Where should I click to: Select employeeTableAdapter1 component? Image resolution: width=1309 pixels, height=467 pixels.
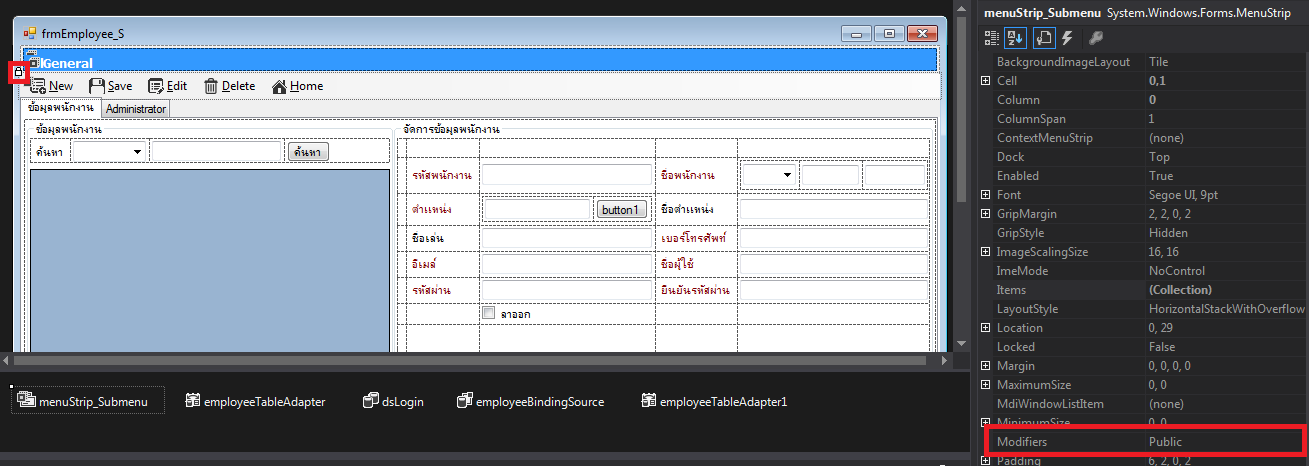pos(714,401)
